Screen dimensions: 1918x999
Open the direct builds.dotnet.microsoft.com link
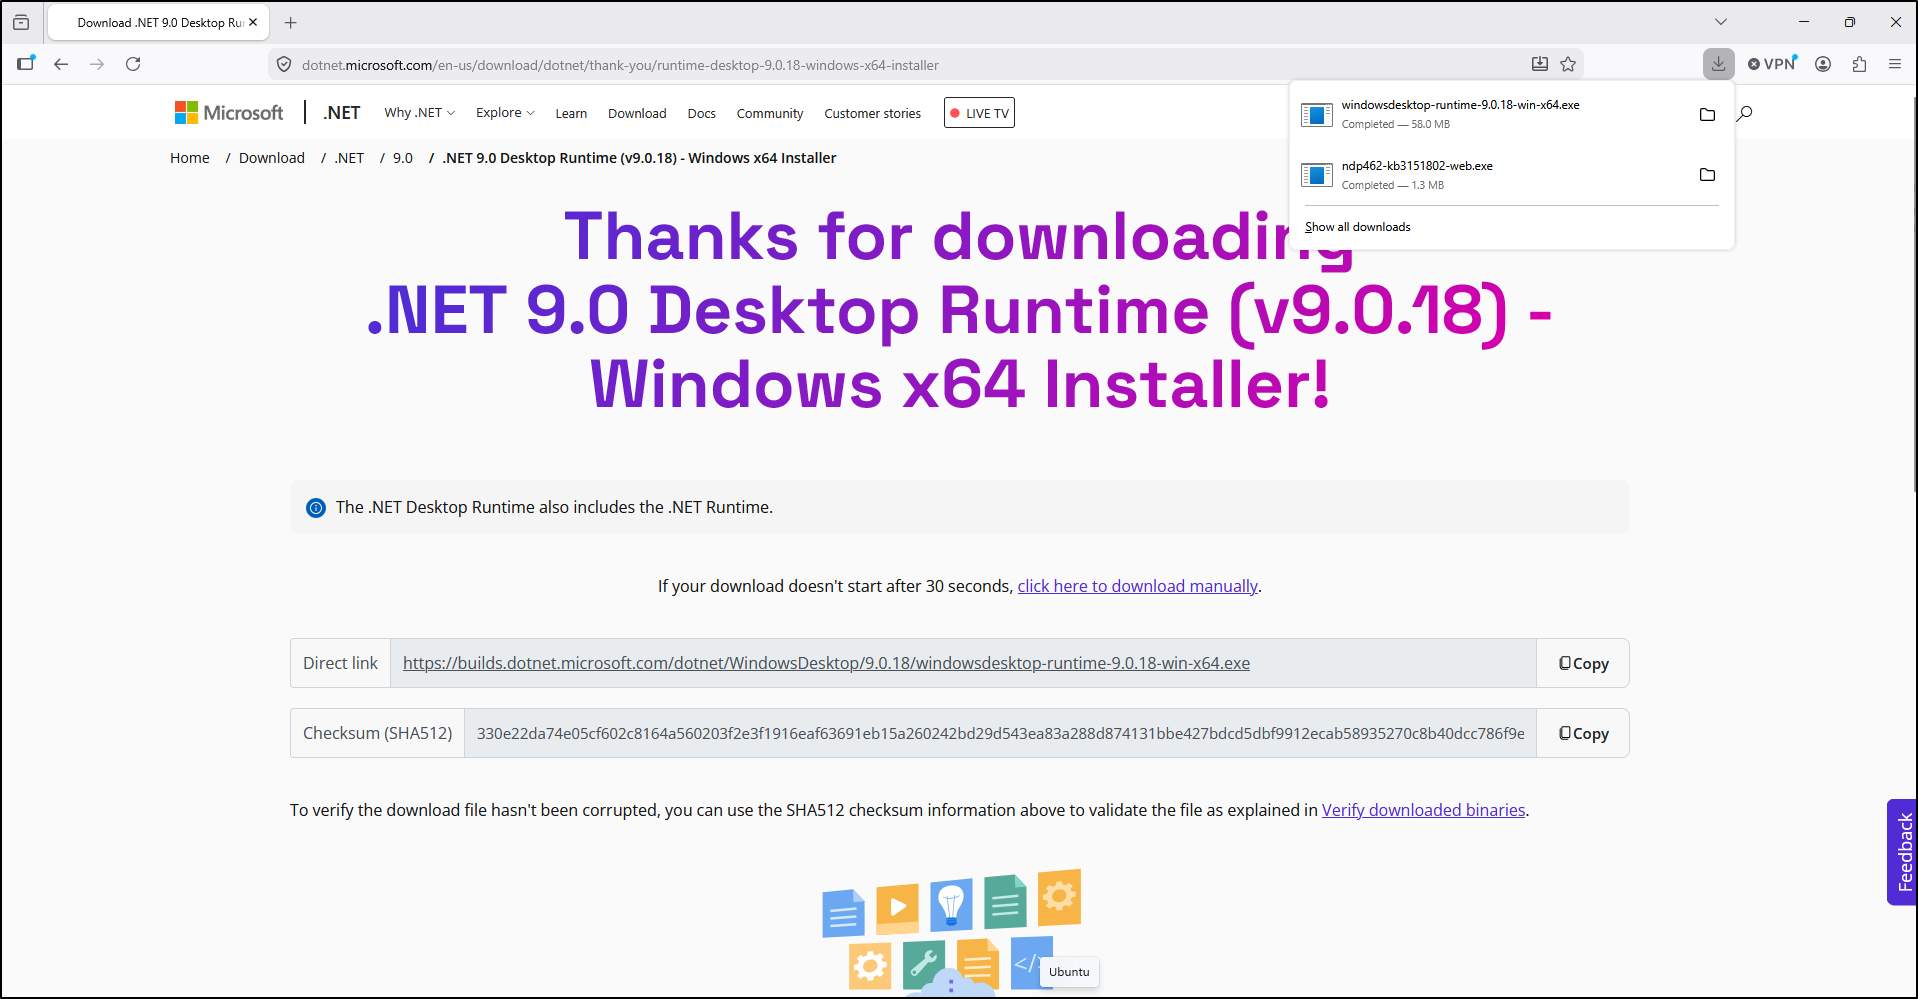pyautogui.click(x=826, y=663)
